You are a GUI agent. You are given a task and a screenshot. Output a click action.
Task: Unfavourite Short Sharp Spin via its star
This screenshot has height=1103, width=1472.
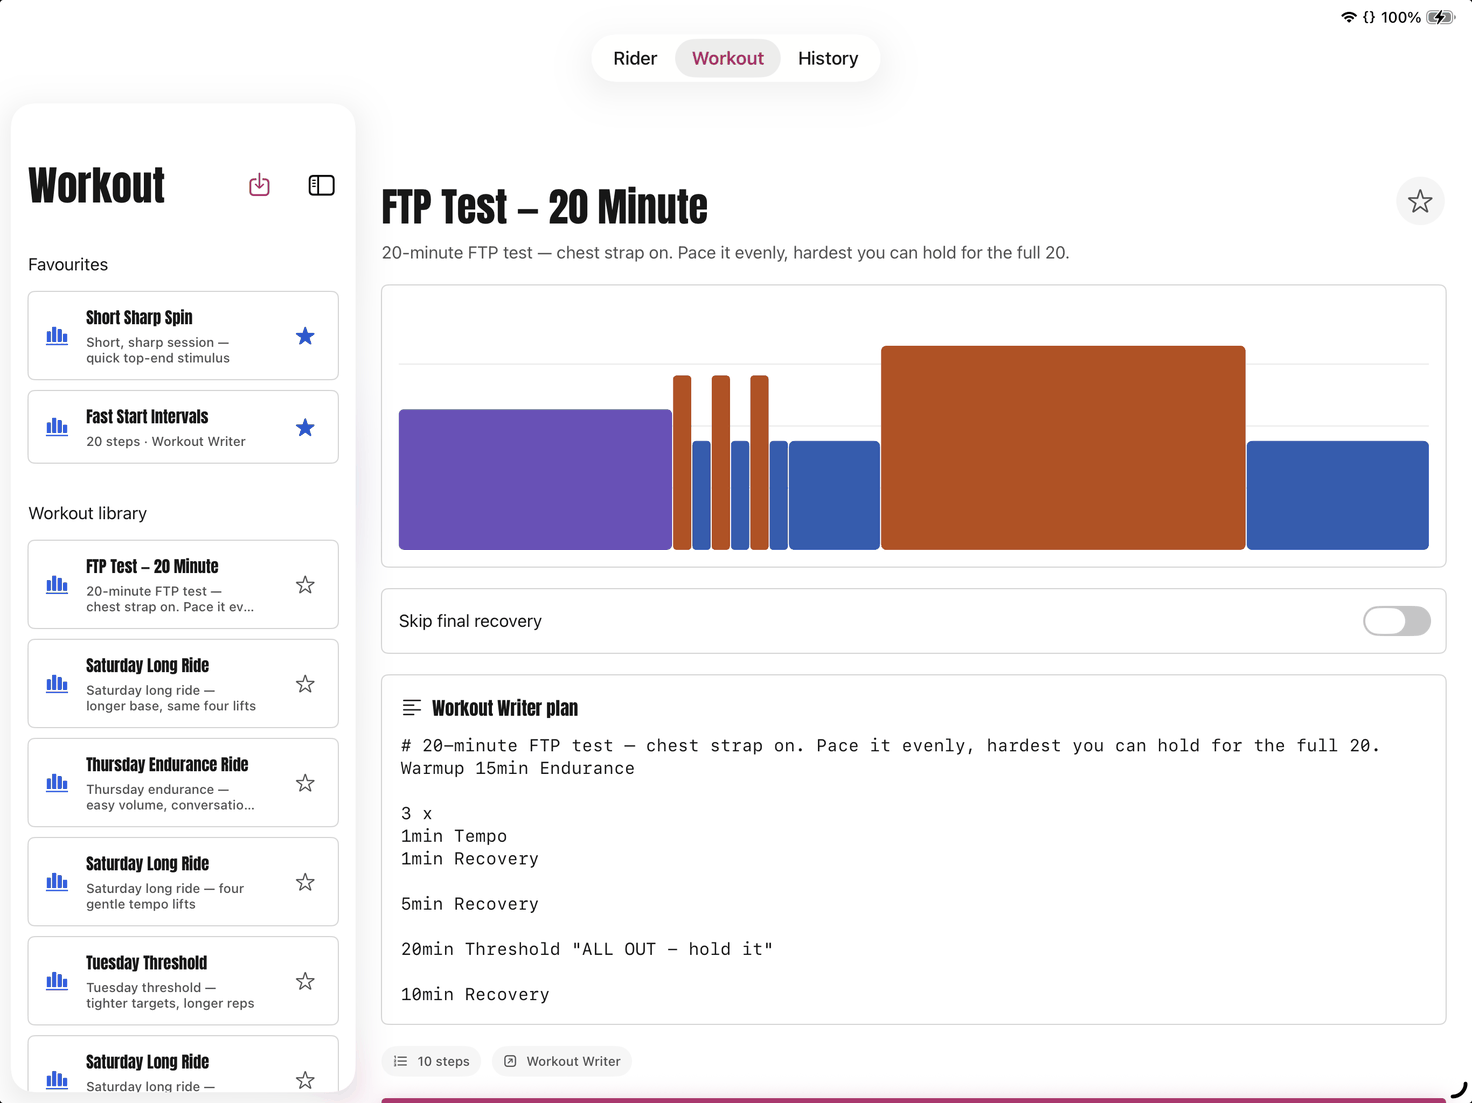pos(305,336)
